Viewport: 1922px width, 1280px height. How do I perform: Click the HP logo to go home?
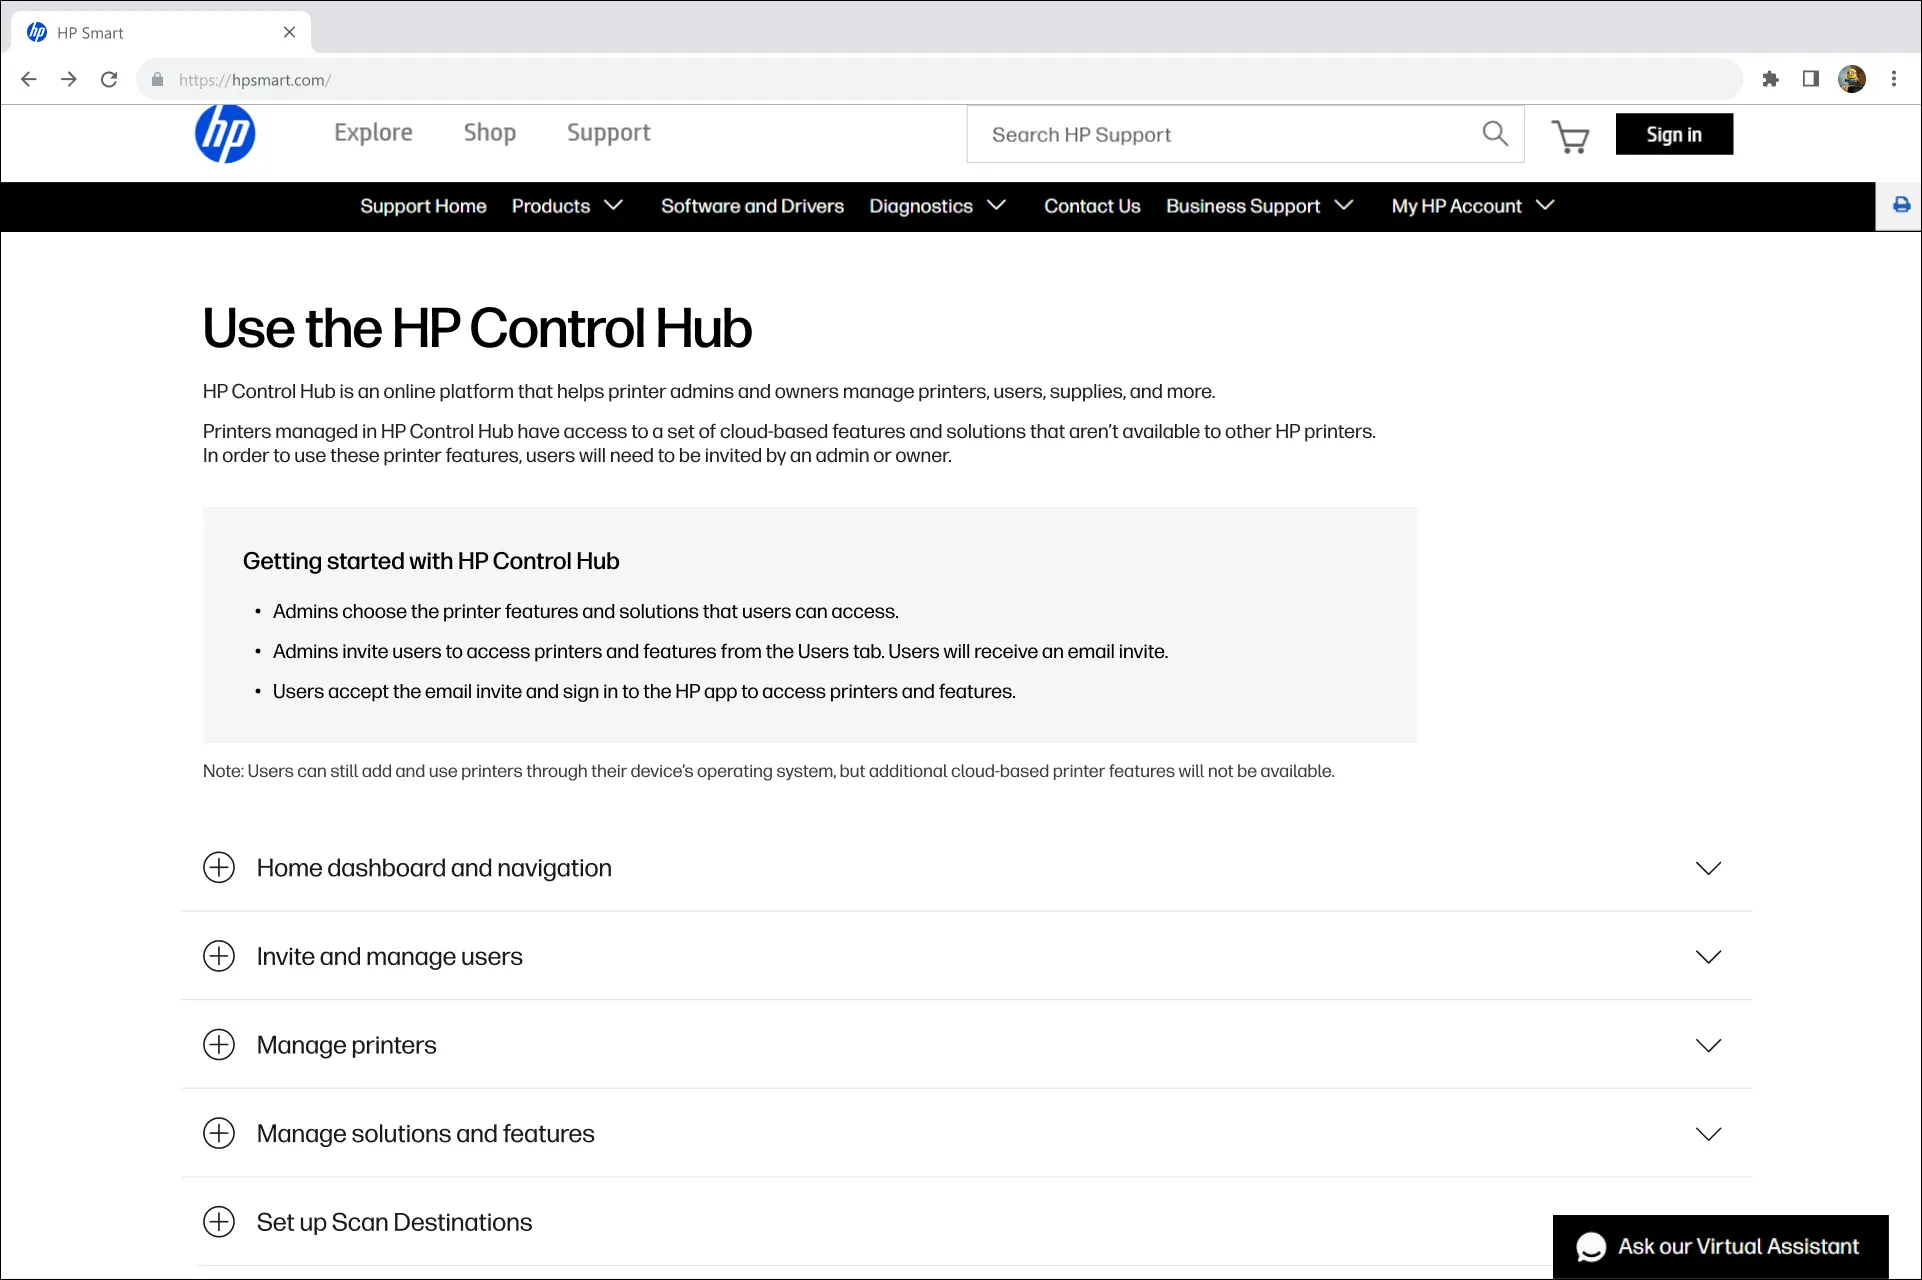(x=225, y=133)
